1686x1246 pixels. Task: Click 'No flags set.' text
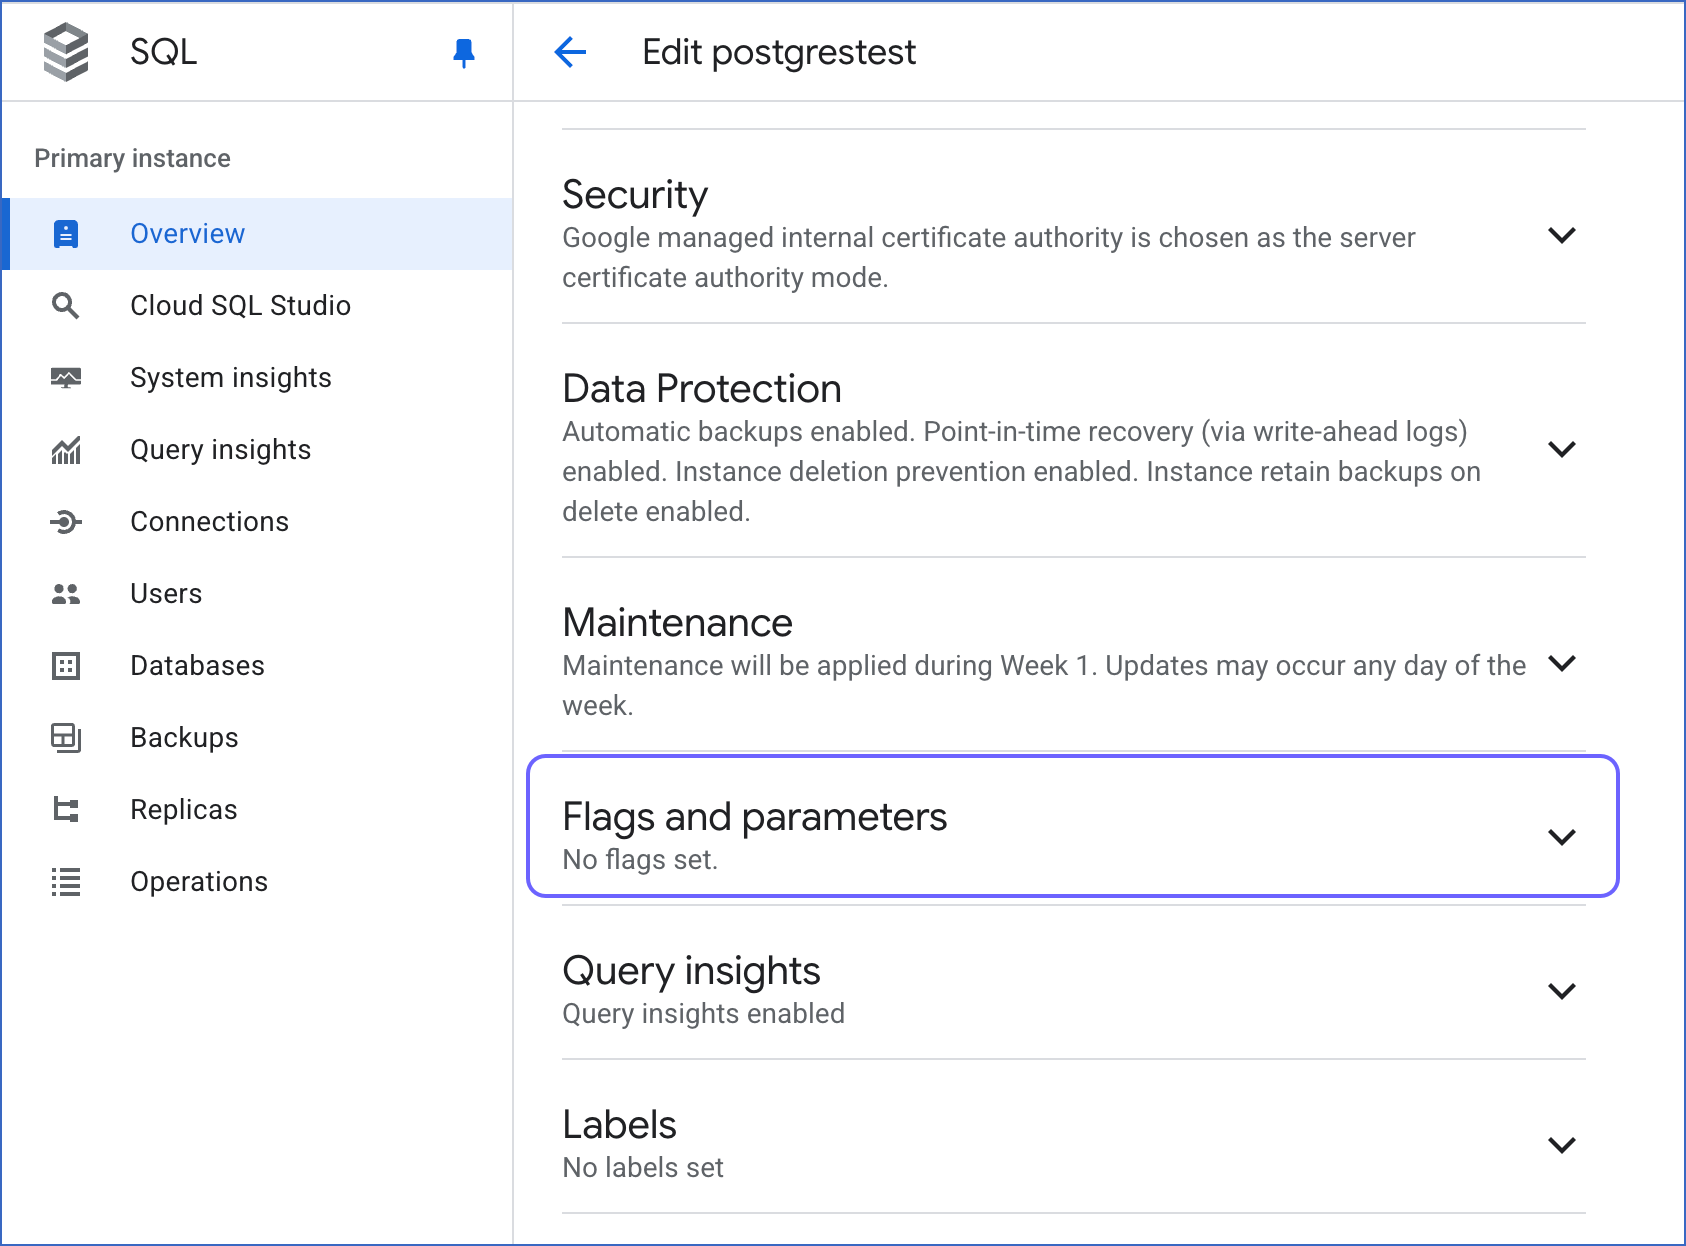(640, 860)
